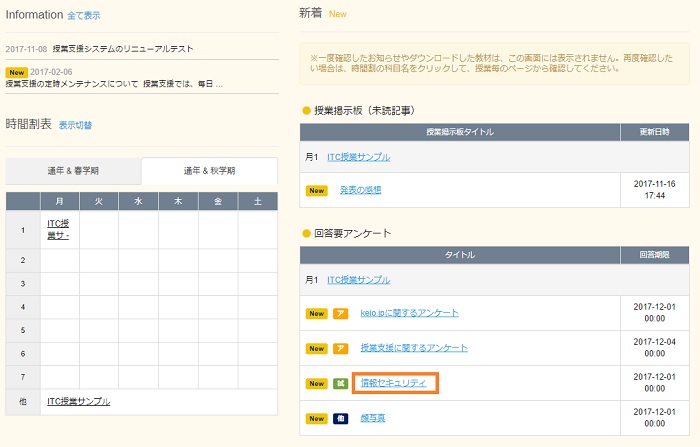Open 情報セキュリティ survey link
This screenshot has width=700, height=447.
pos(393,383)
